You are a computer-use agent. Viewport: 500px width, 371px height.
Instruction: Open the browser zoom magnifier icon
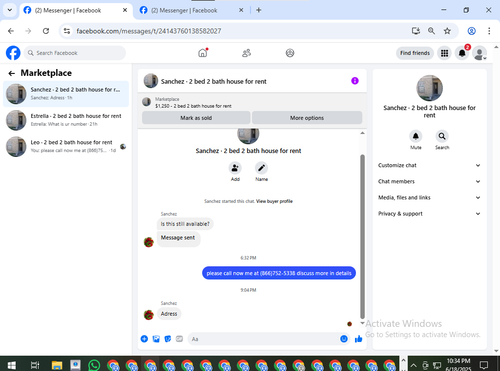pyautogui.click(x=431, y=31)
